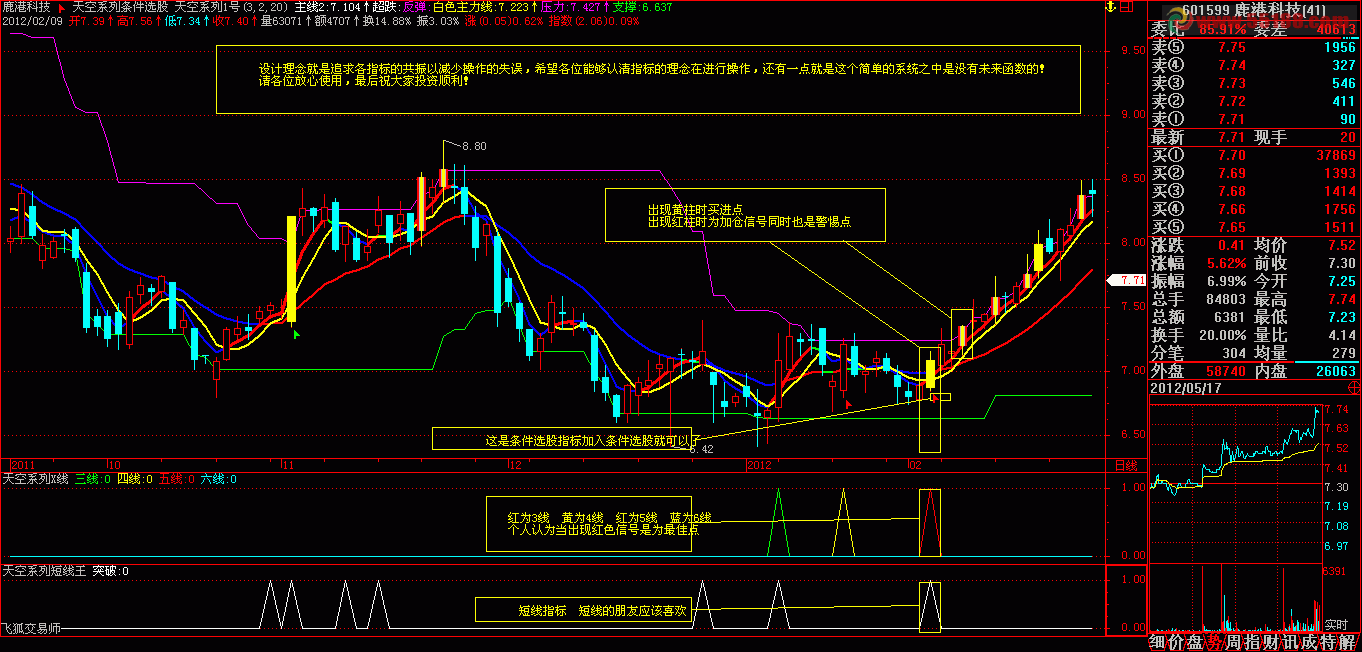The image size is (1362, 652).
Task: Click the design-concept note box at the chart top
Action: [x=649, y=78]
